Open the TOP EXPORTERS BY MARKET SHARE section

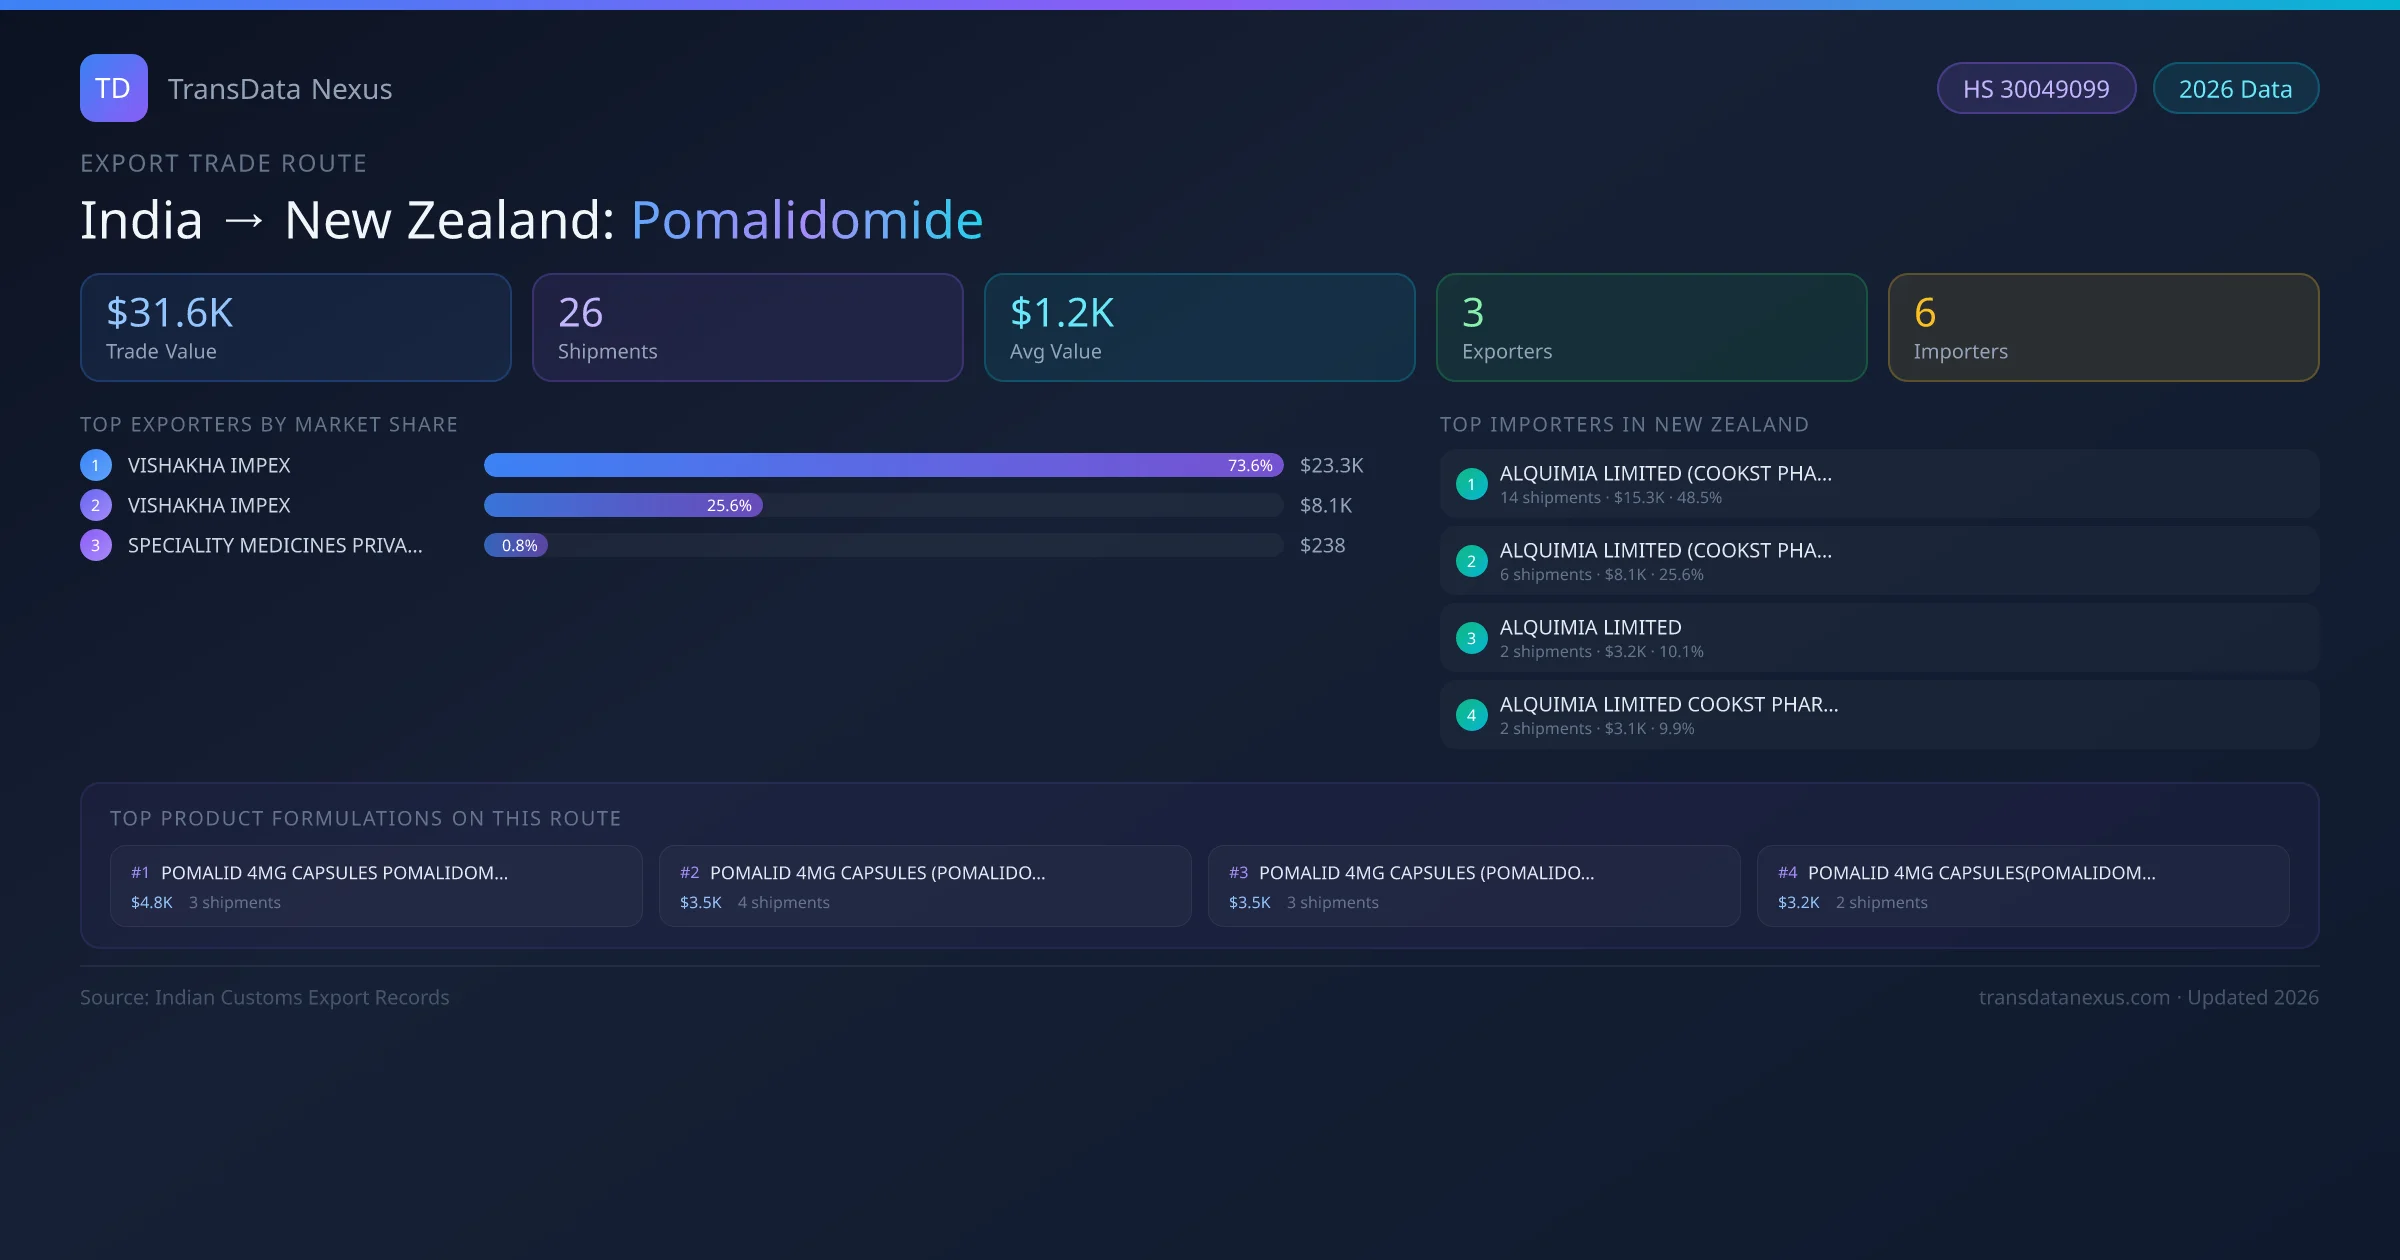269,424
